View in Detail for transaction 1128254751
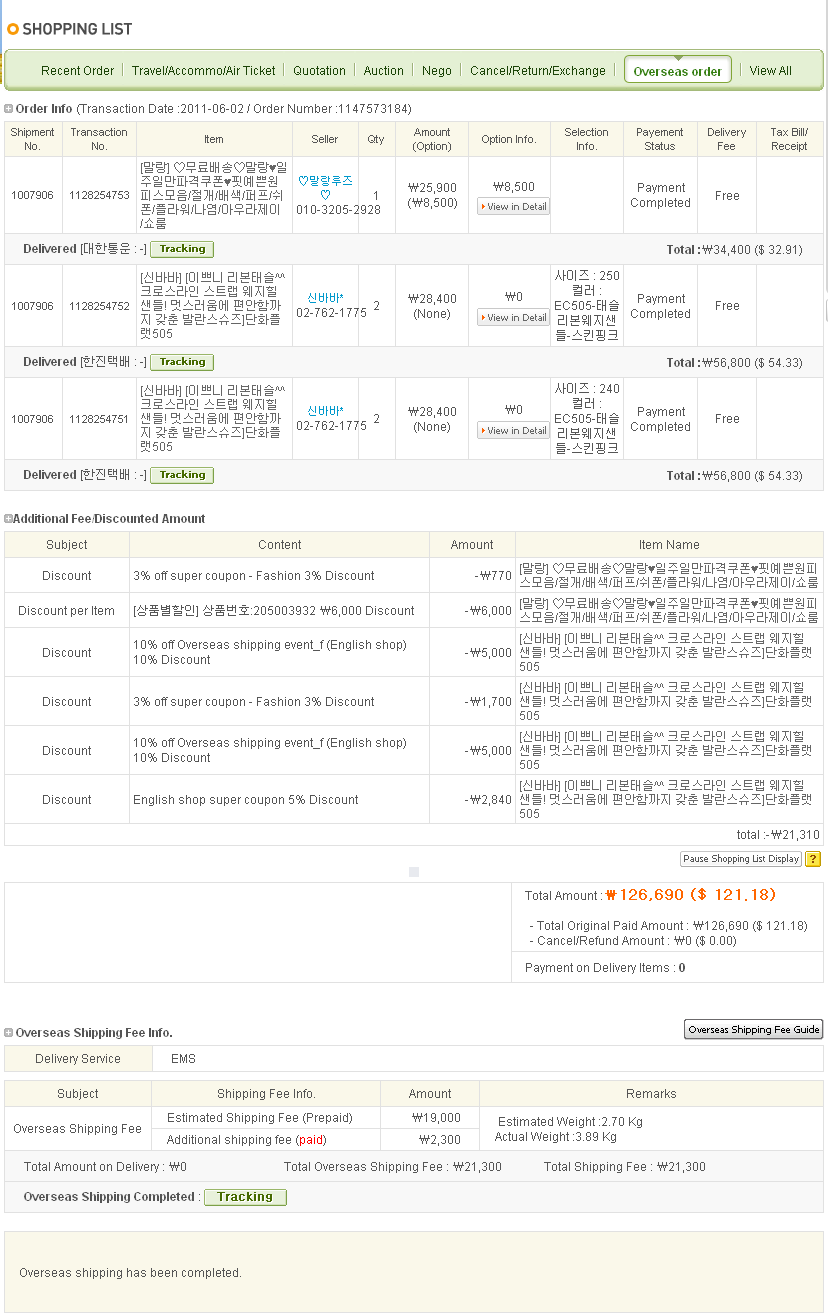 point(514,431)
